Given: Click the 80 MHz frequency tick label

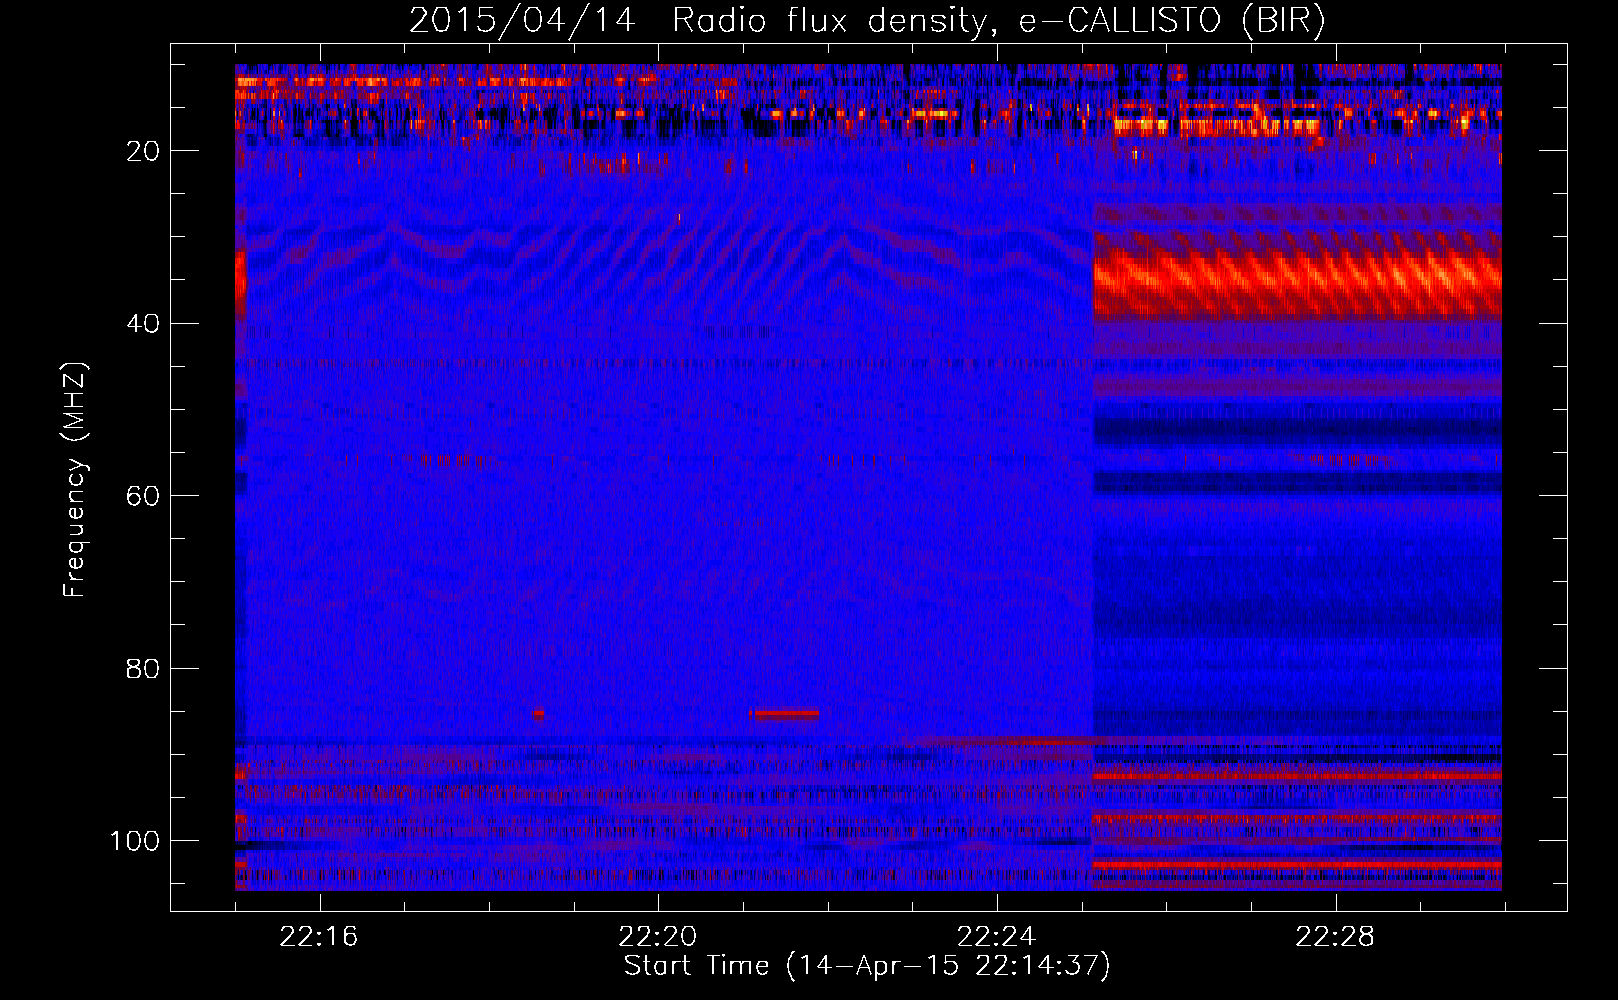Looking at the screenshot, I should [x=143, y=669].
